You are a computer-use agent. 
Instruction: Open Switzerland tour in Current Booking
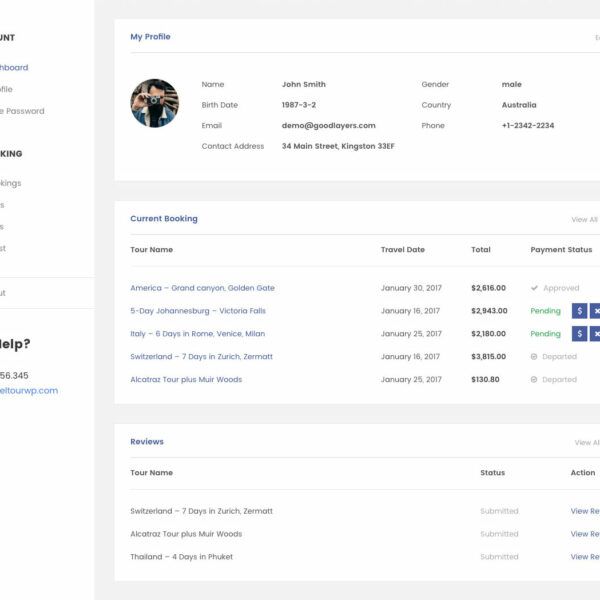click(x=201, y=357)
